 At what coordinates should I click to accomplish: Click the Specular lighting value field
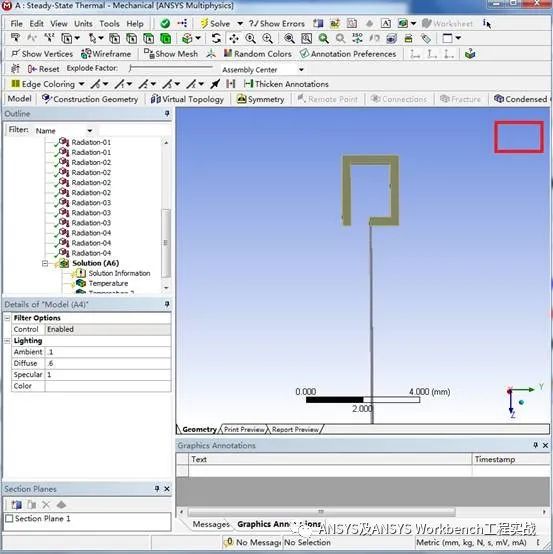click(x=108, y=375)
